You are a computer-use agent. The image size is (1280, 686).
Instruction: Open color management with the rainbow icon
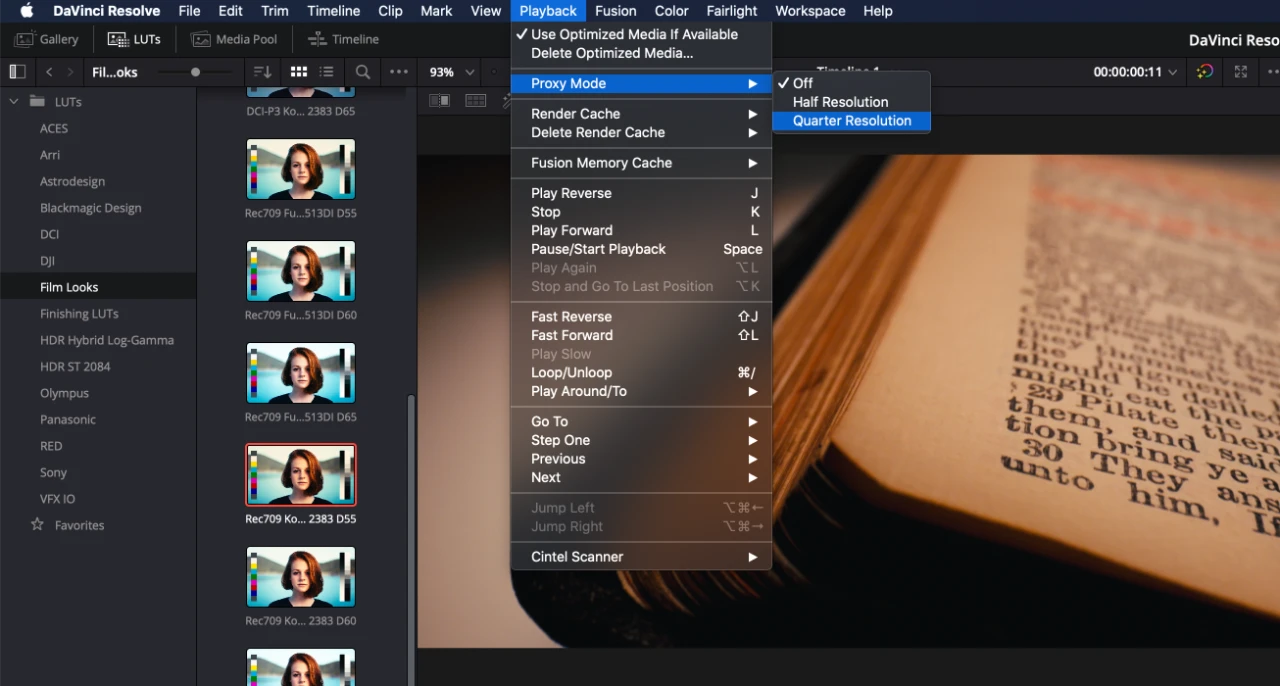coord(1204,71)
